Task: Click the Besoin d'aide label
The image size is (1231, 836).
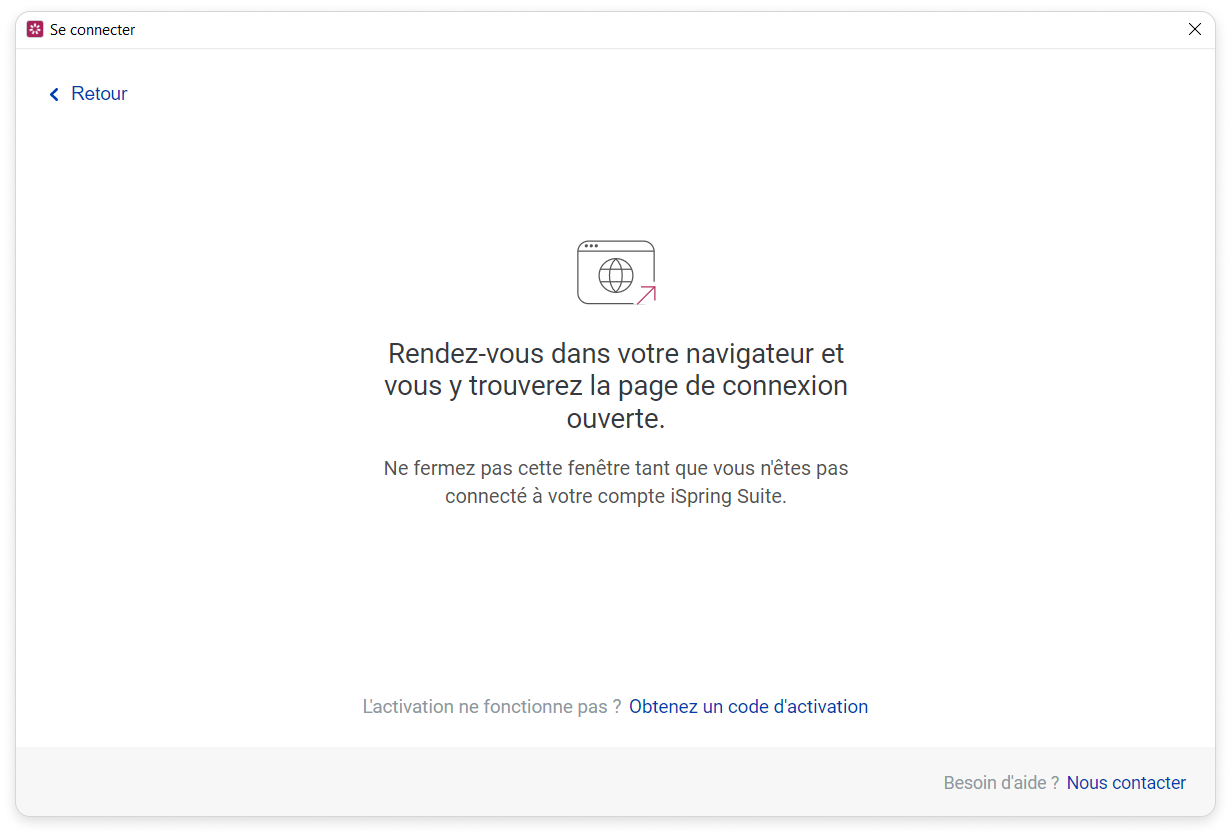Action: (1001, 783)
